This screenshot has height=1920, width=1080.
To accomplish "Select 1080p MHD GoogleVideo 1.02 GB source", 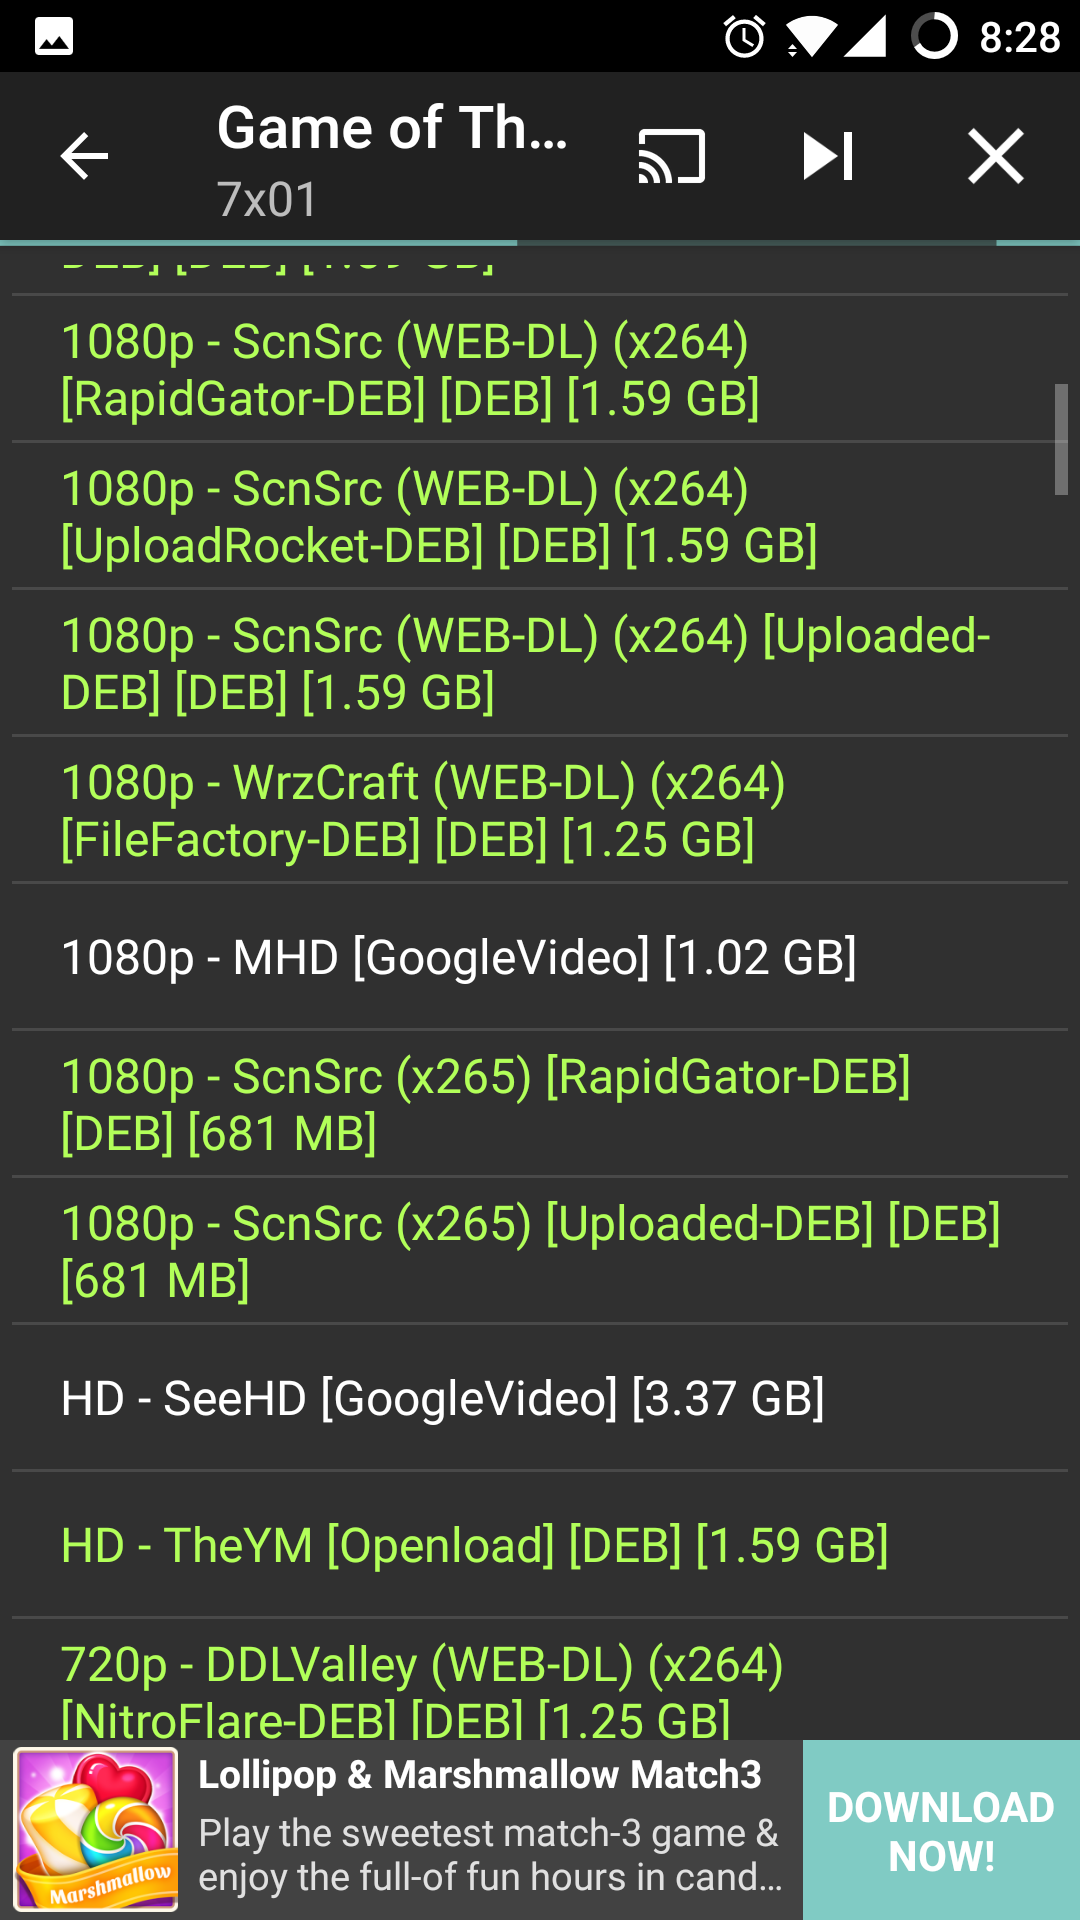I will pos(459,957).
